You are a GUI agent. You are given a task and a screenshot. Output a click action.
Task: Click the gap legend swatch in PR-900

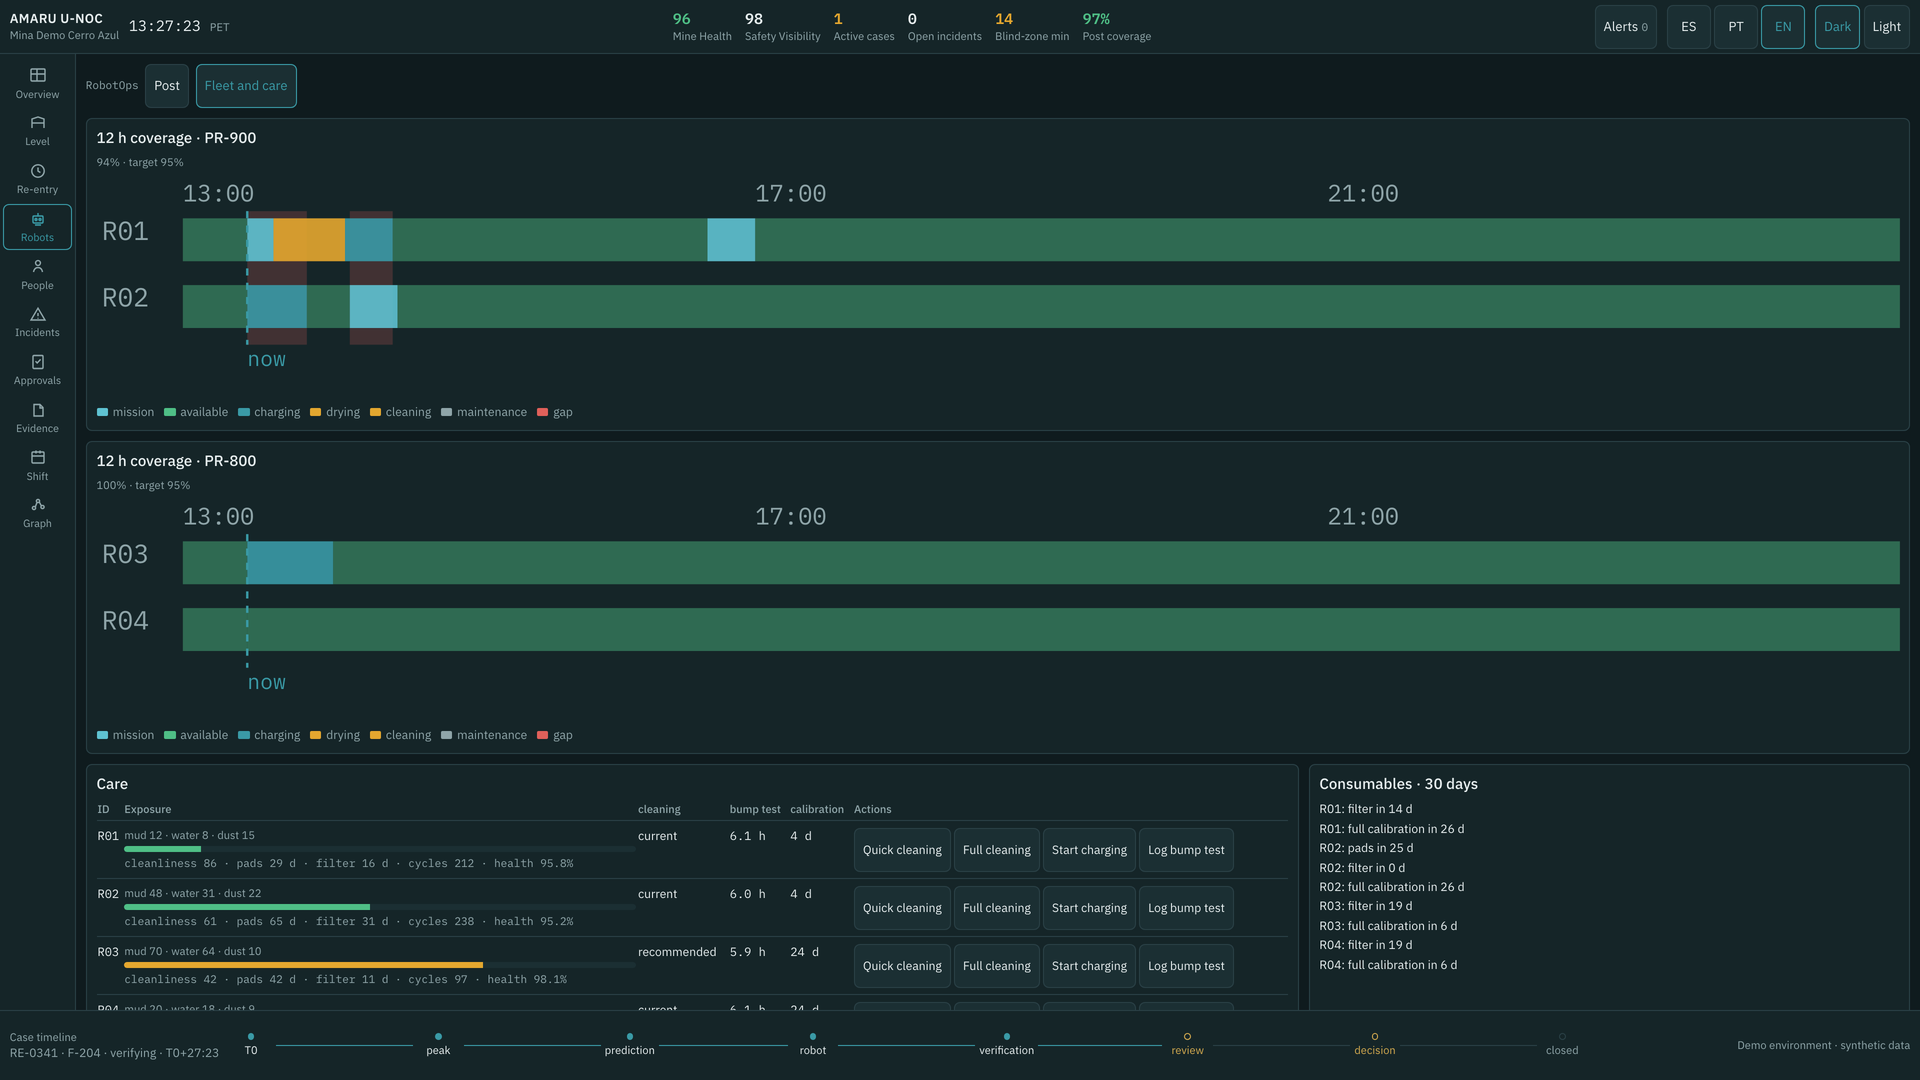point(543,412)
